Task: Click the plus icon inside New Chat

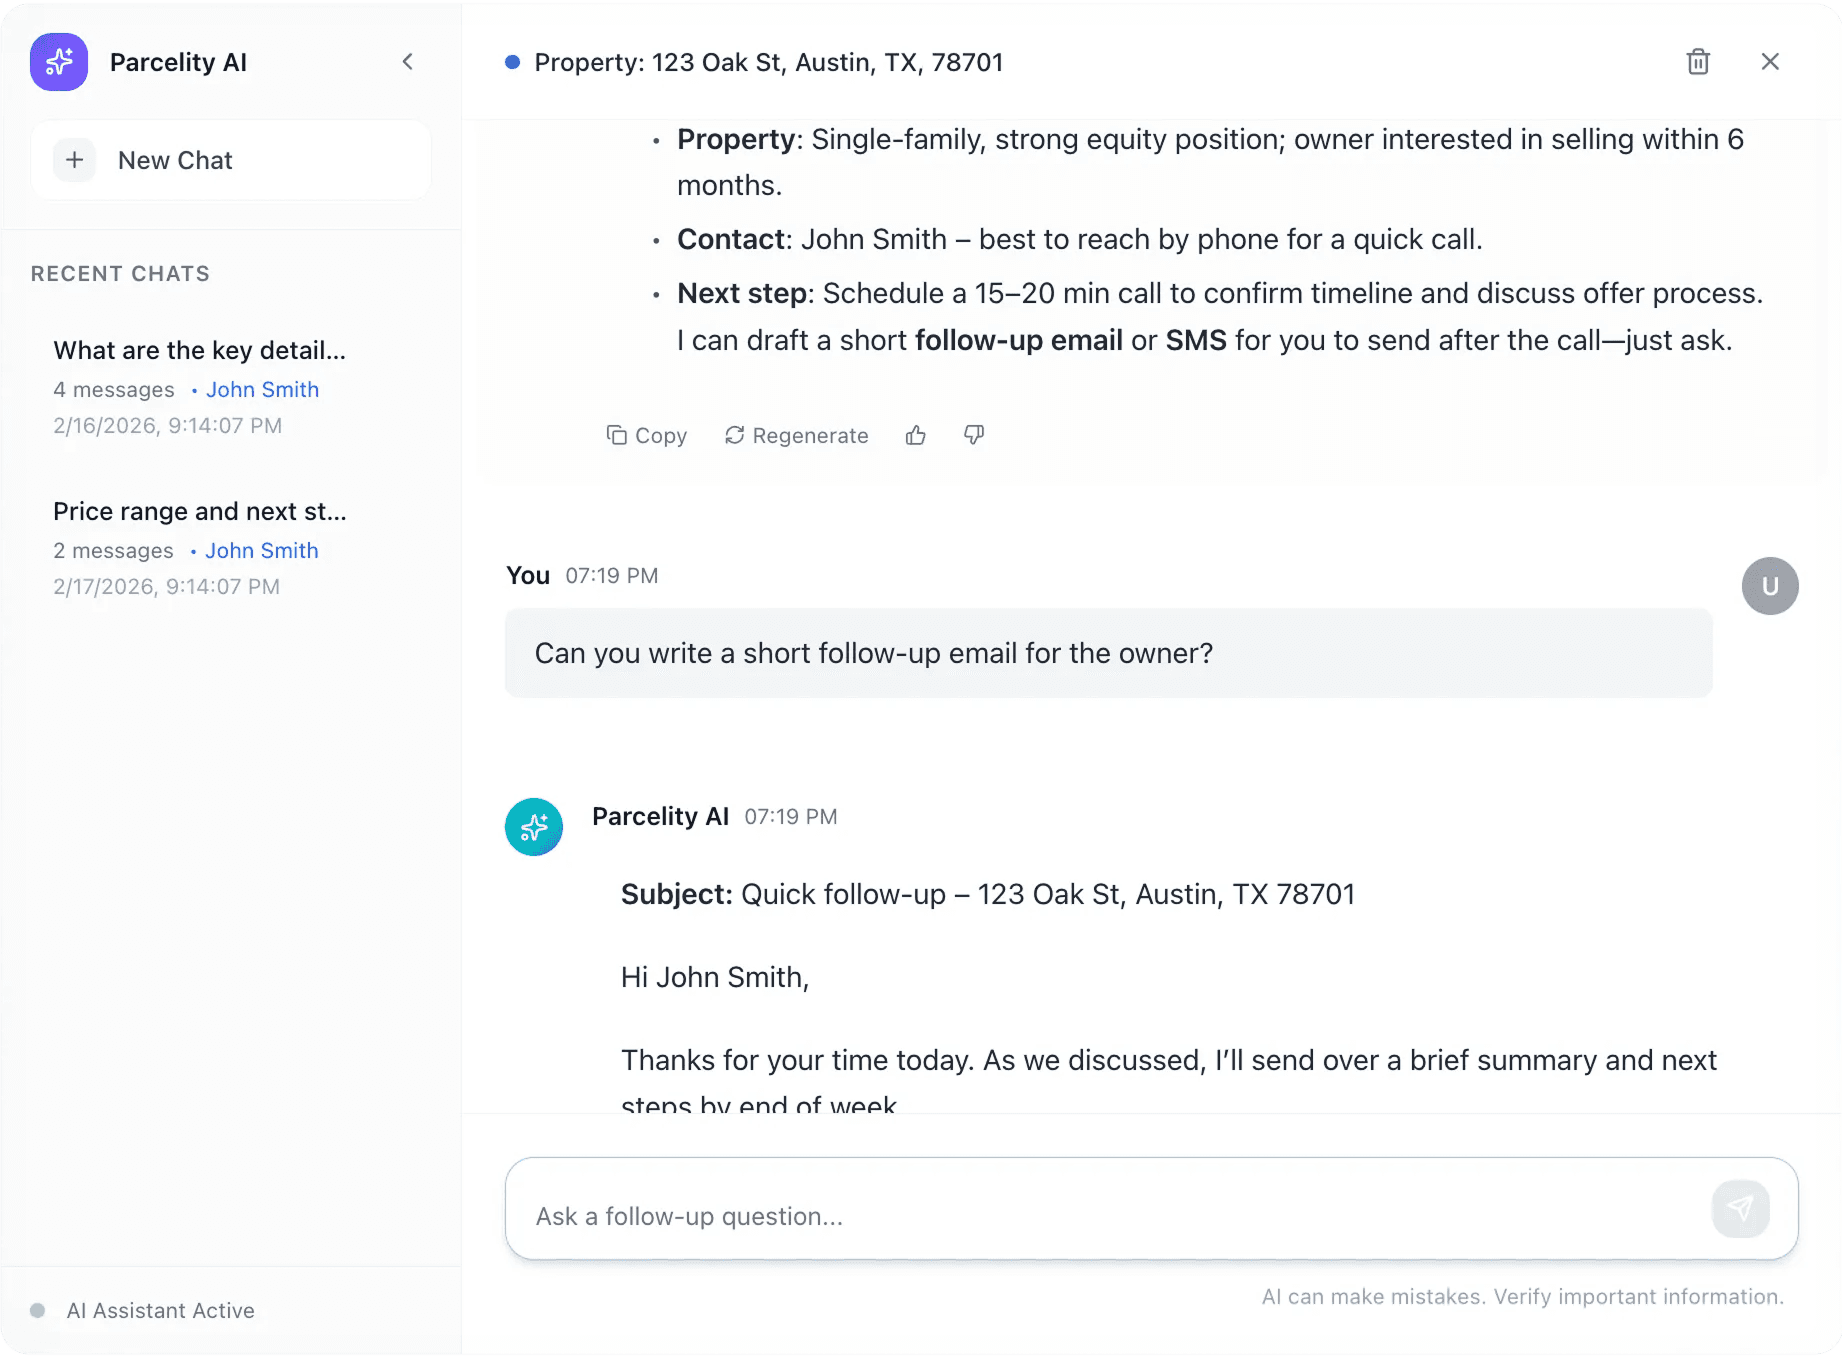Action: coord(73,160)
